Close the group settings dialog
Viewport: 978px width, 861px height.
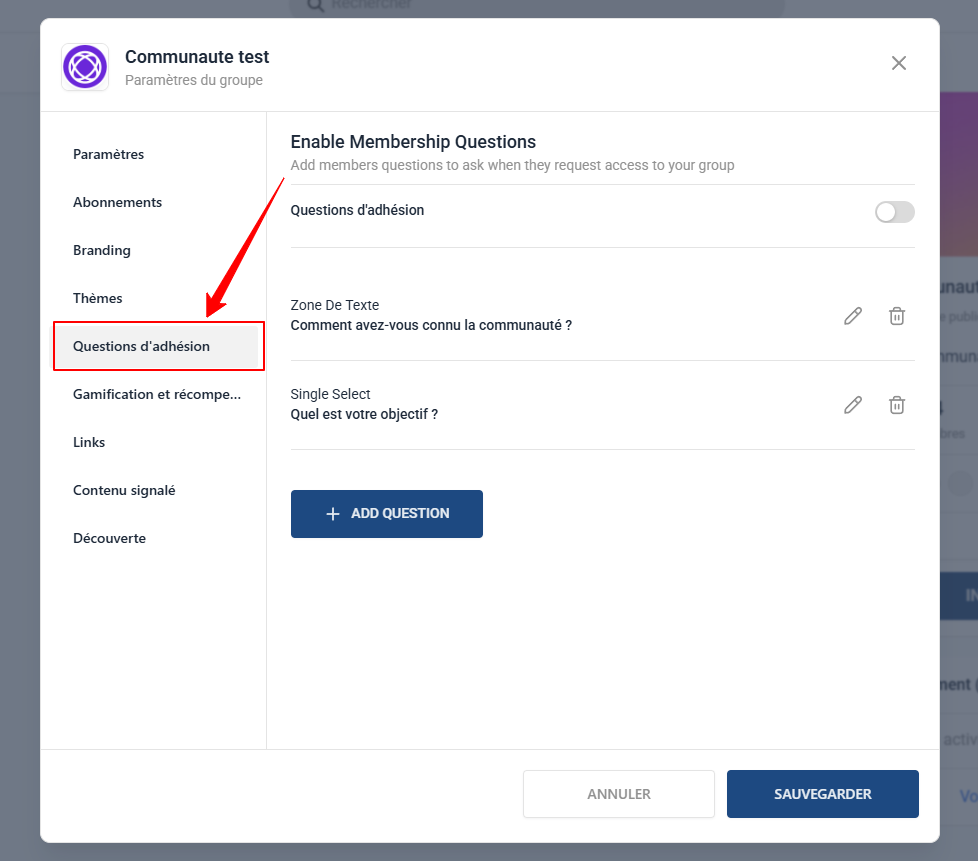pyautogui.click(x=898, y=63)
